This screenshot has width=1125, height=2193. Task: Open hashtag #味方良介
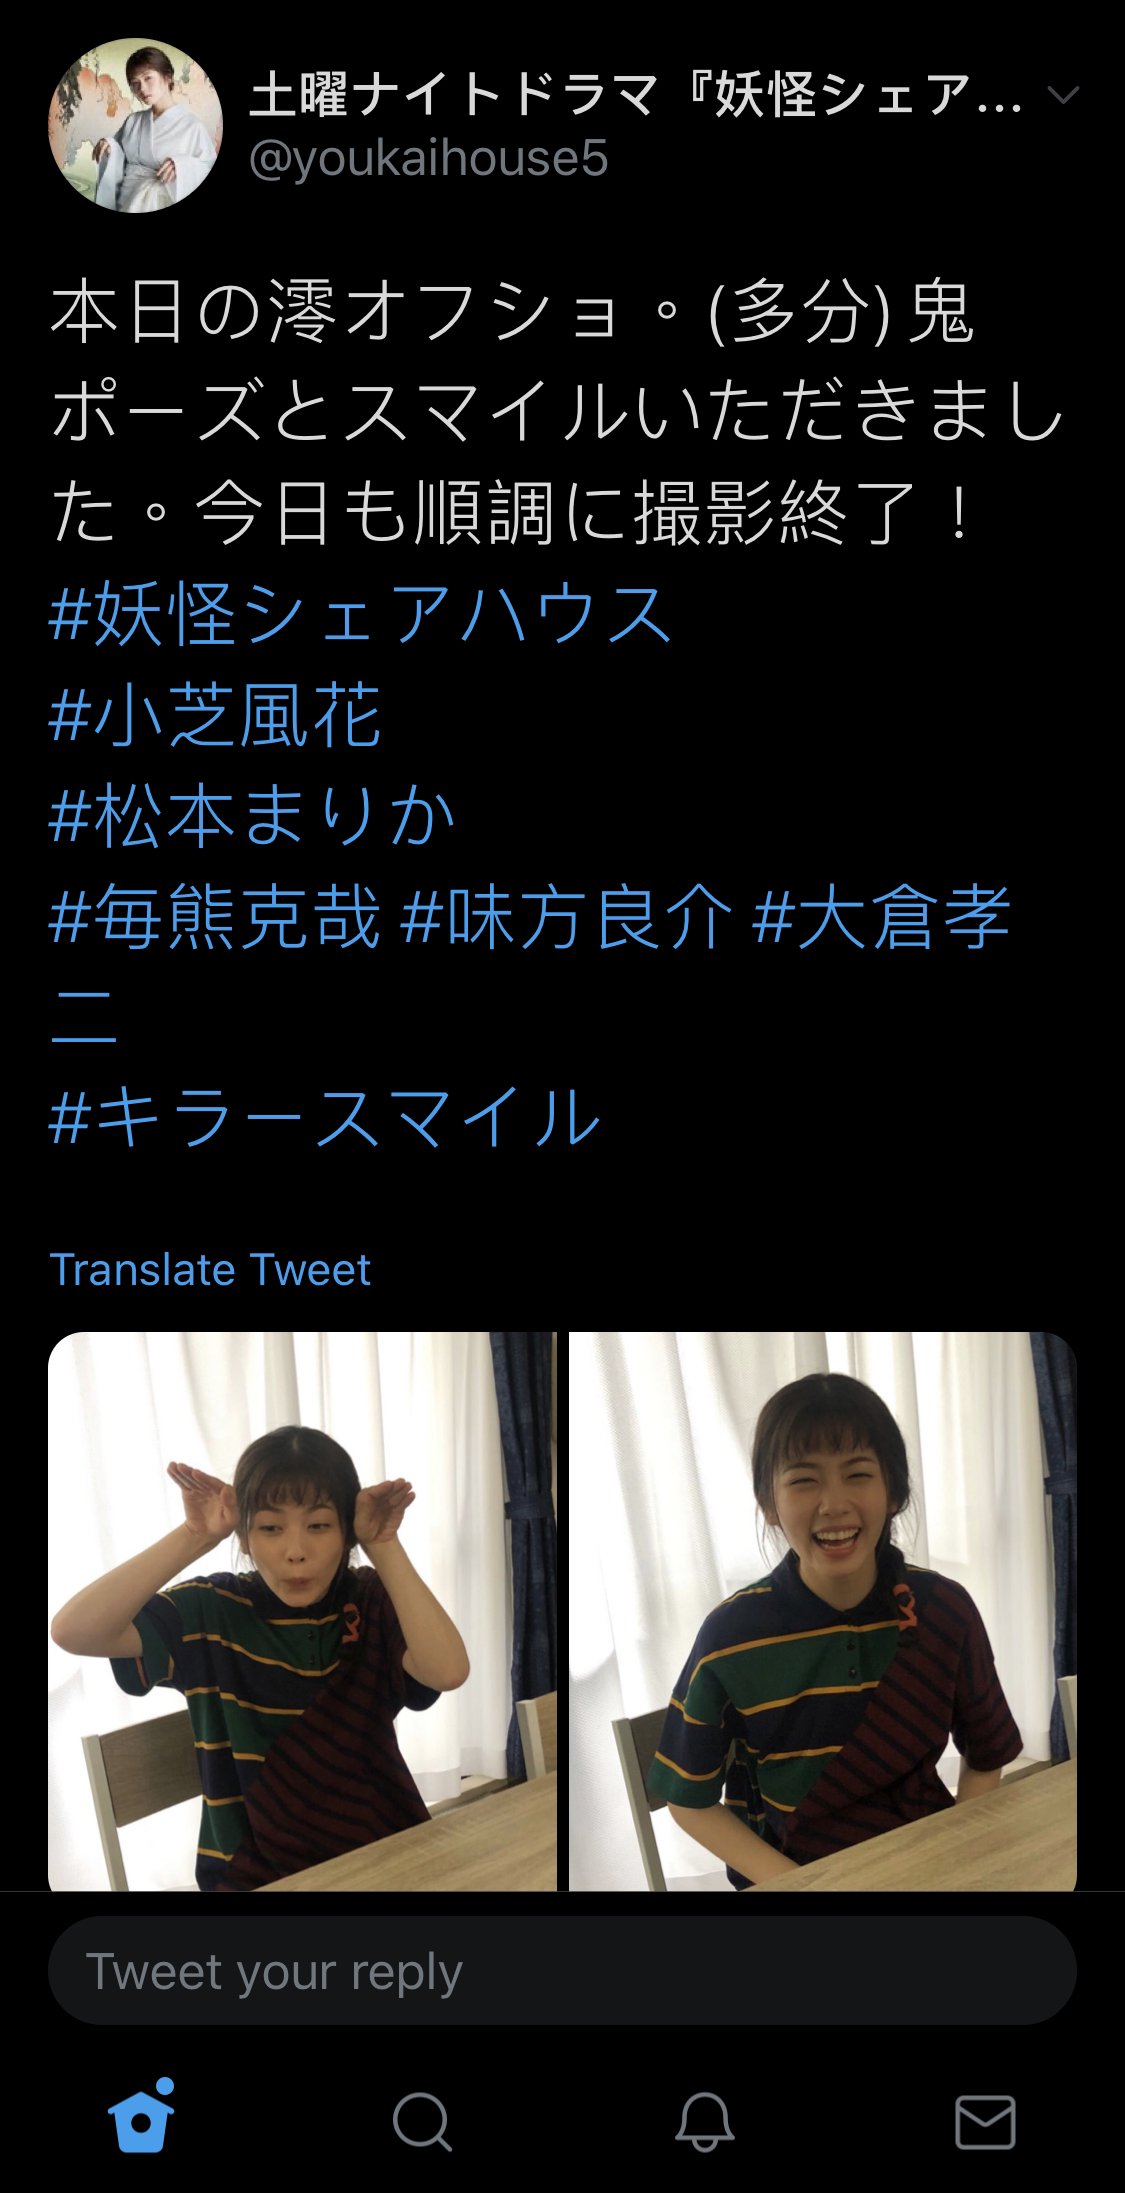(x=566, y=918)
